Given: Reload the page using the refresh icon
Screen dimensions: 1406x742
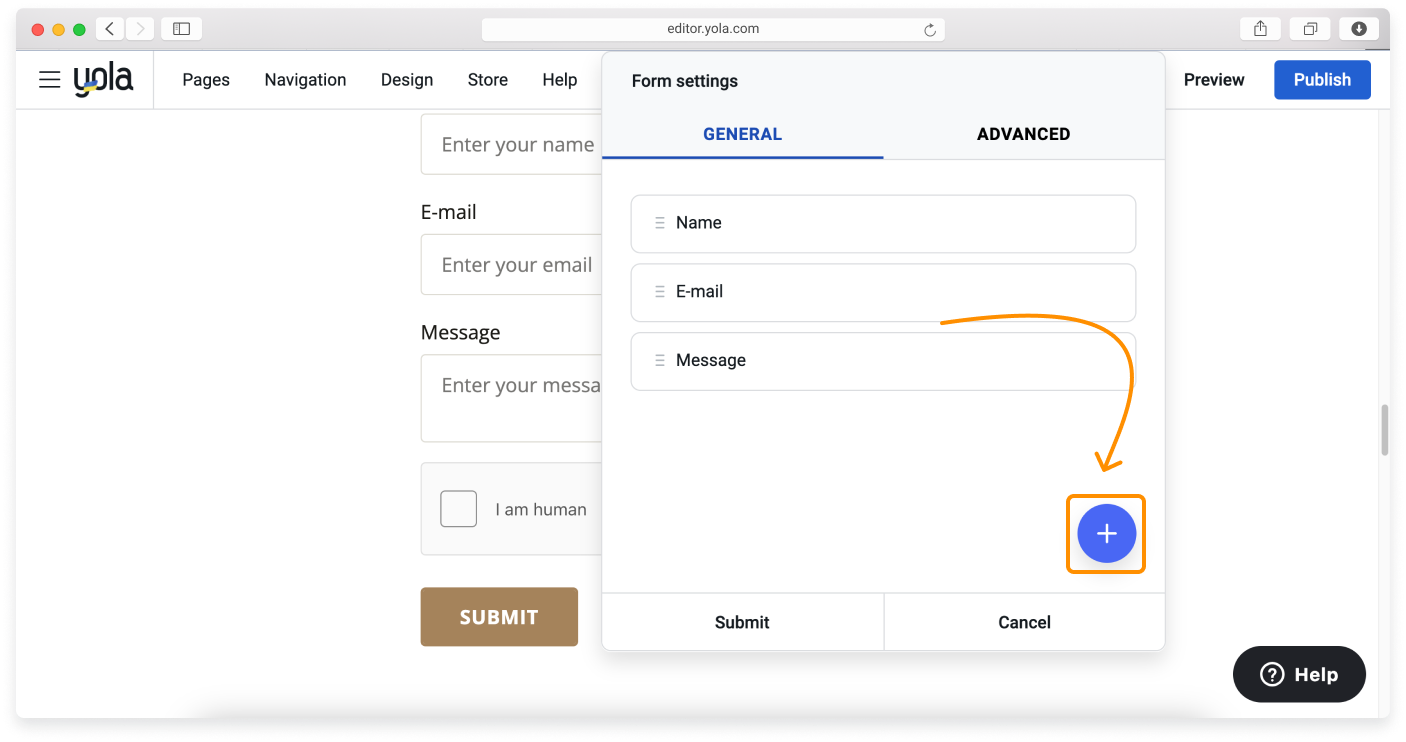Looking at the screenshot, I should (929, 30).
